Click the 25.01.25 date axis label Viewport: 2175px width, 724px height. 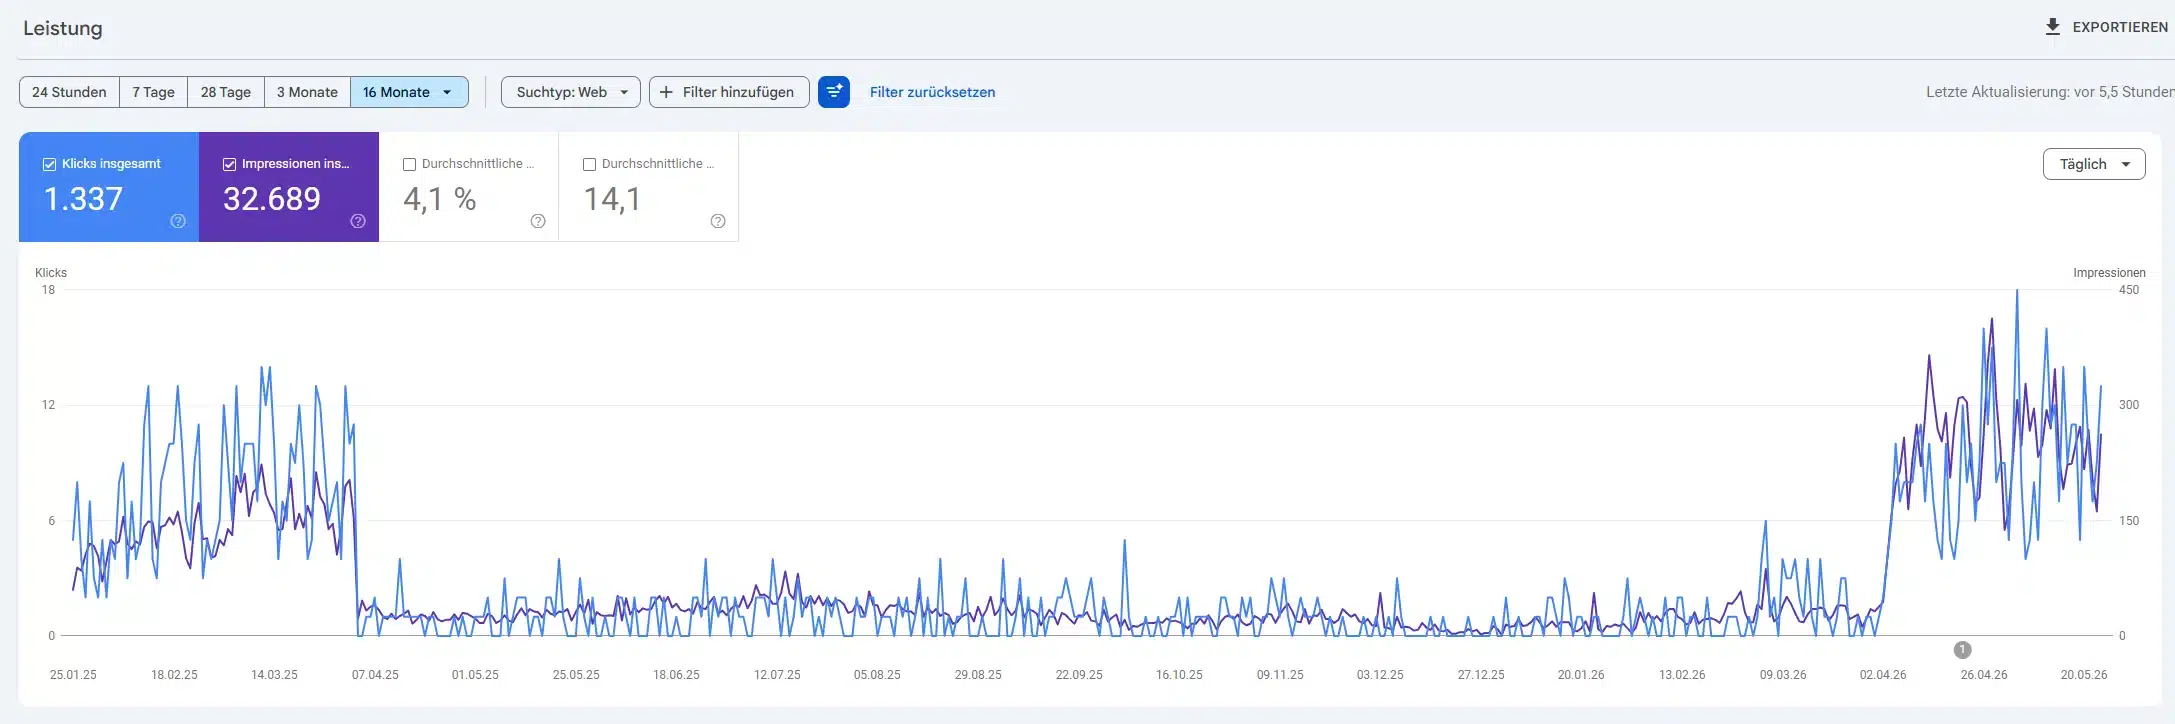coord(73,675)
